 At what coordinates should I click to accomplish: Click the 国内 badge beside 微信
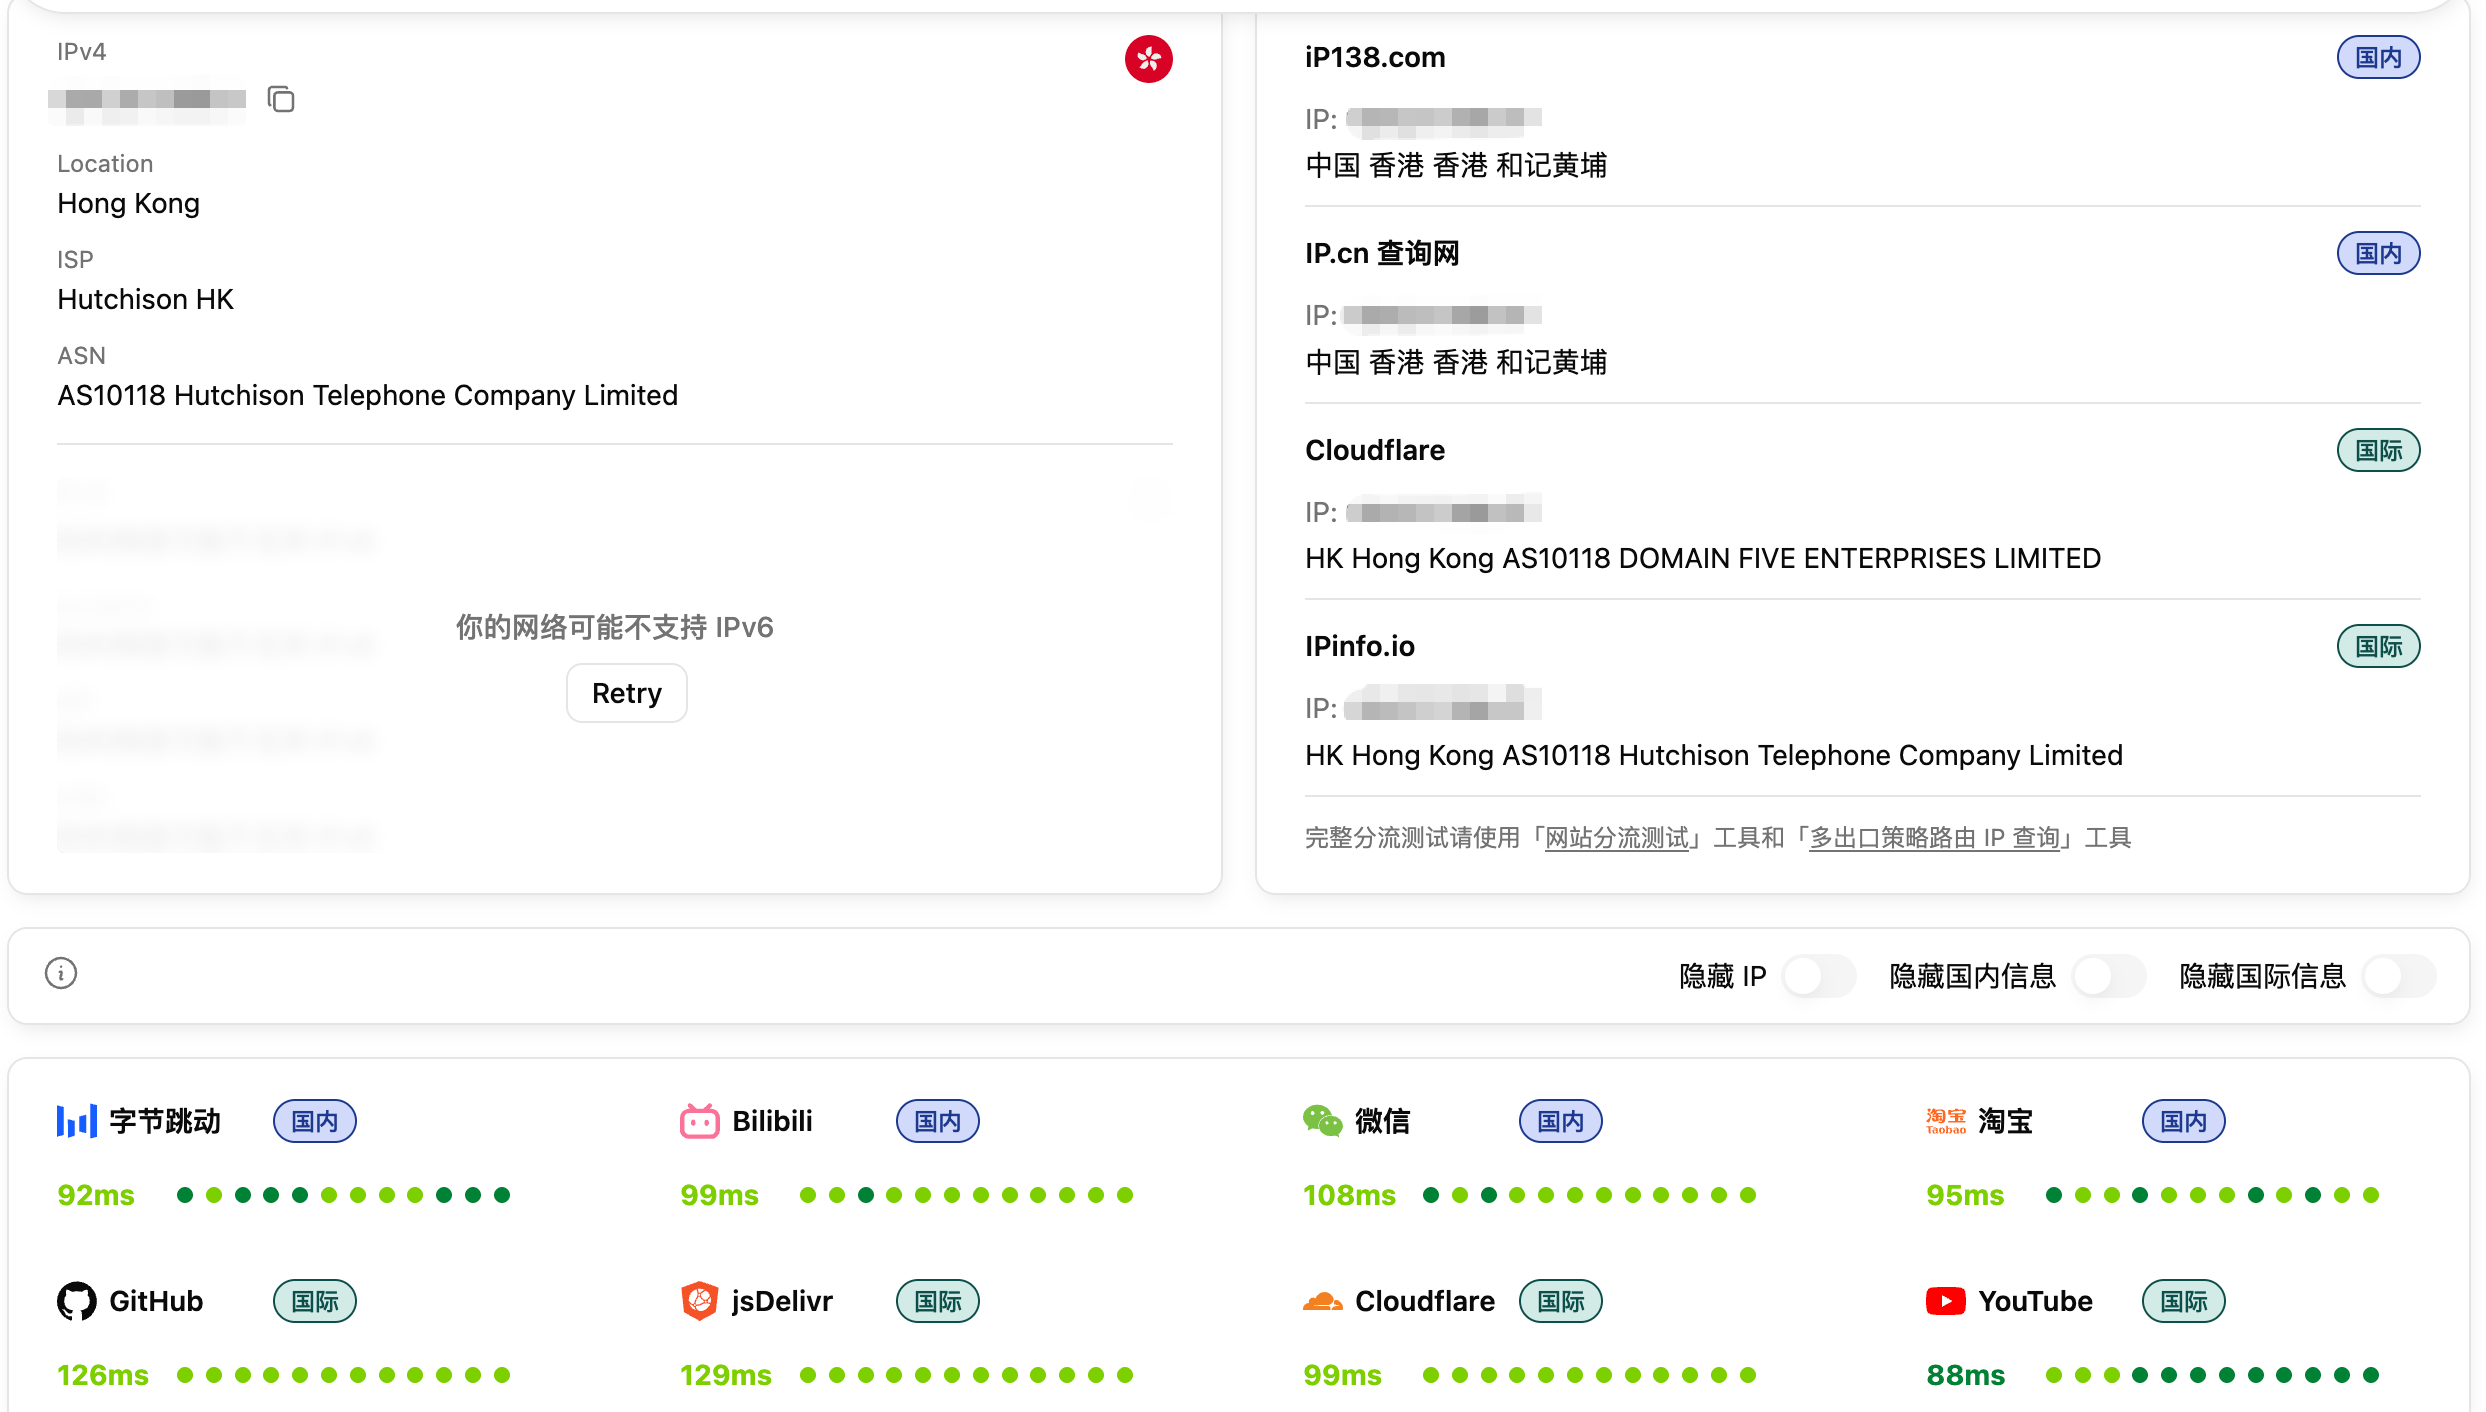pyautogui.click(x=1561, y=1121)
